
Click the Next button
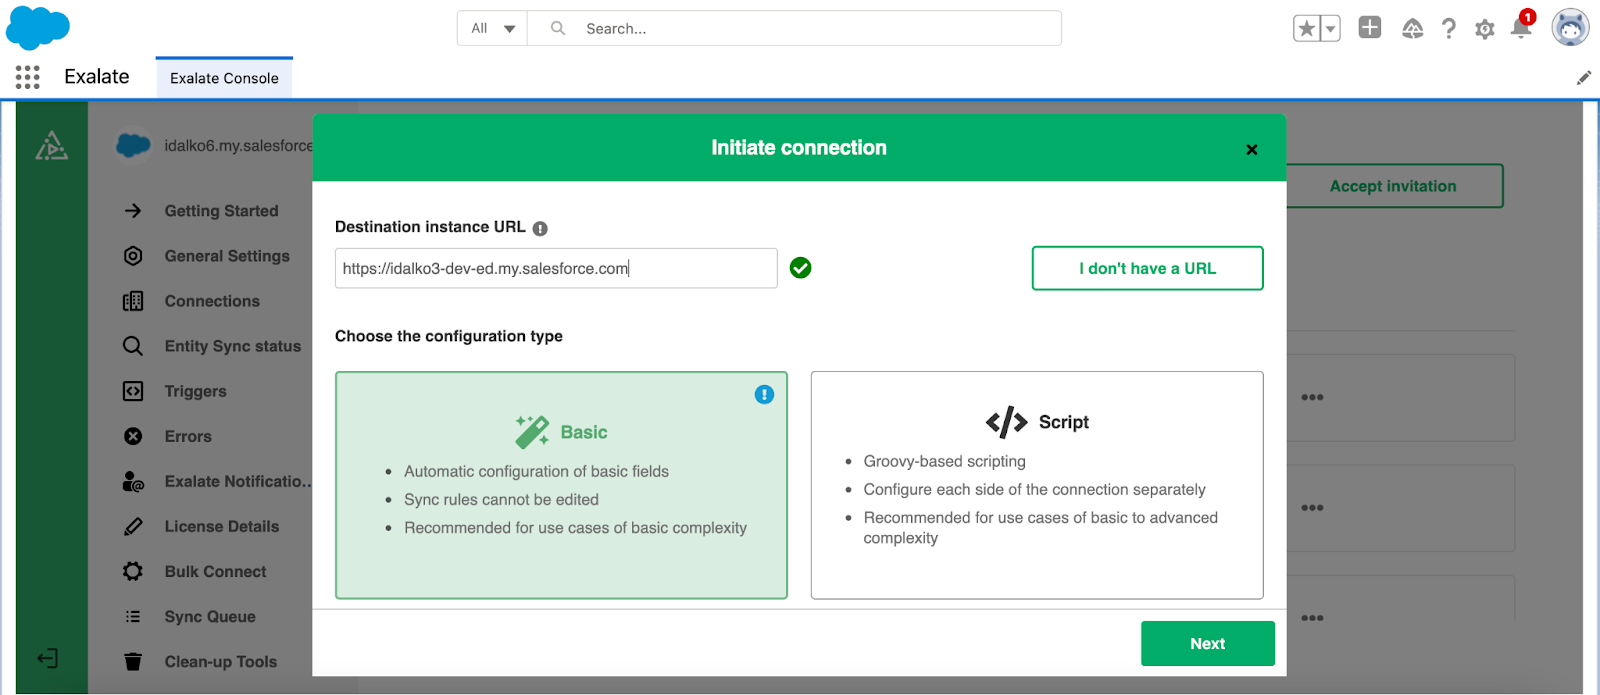[x=1207, y=644]
